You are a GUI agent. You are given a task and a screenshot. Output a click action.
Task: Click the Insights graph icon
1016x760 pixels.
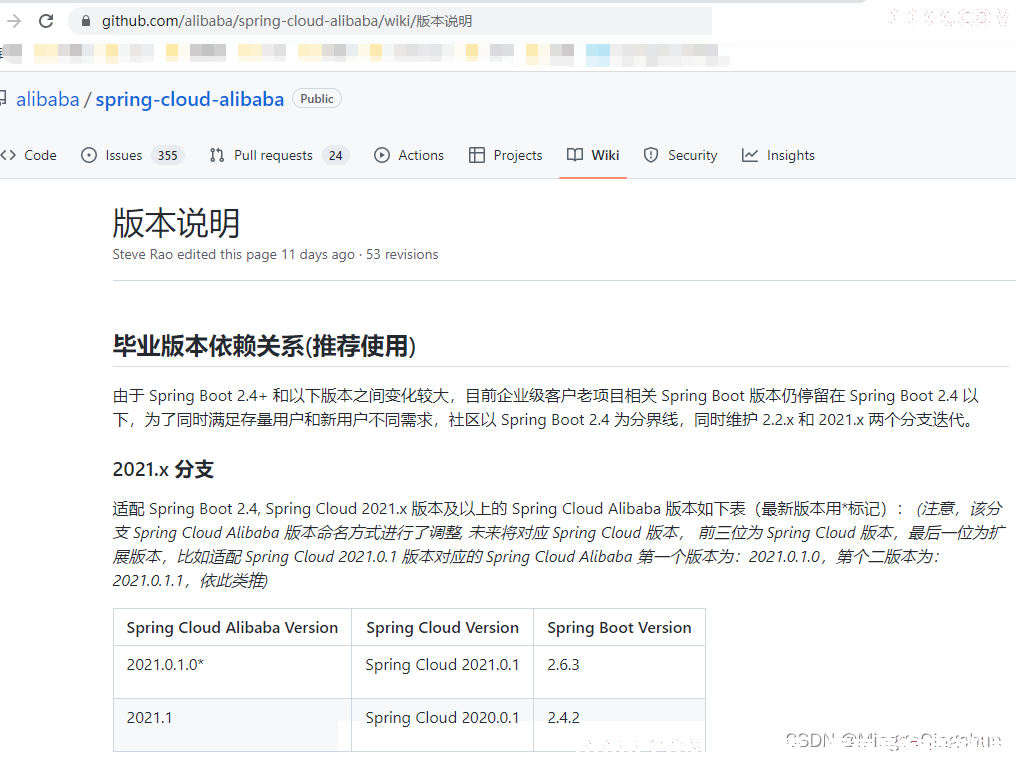(750, 155)
